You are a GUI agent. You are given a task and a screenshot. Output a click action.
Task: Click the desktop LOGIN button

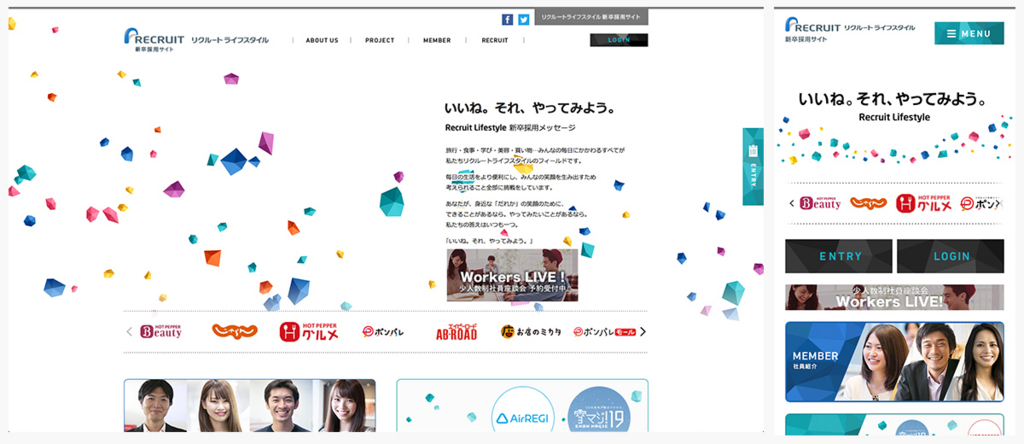pyautogui.click(x=619, y=40)
